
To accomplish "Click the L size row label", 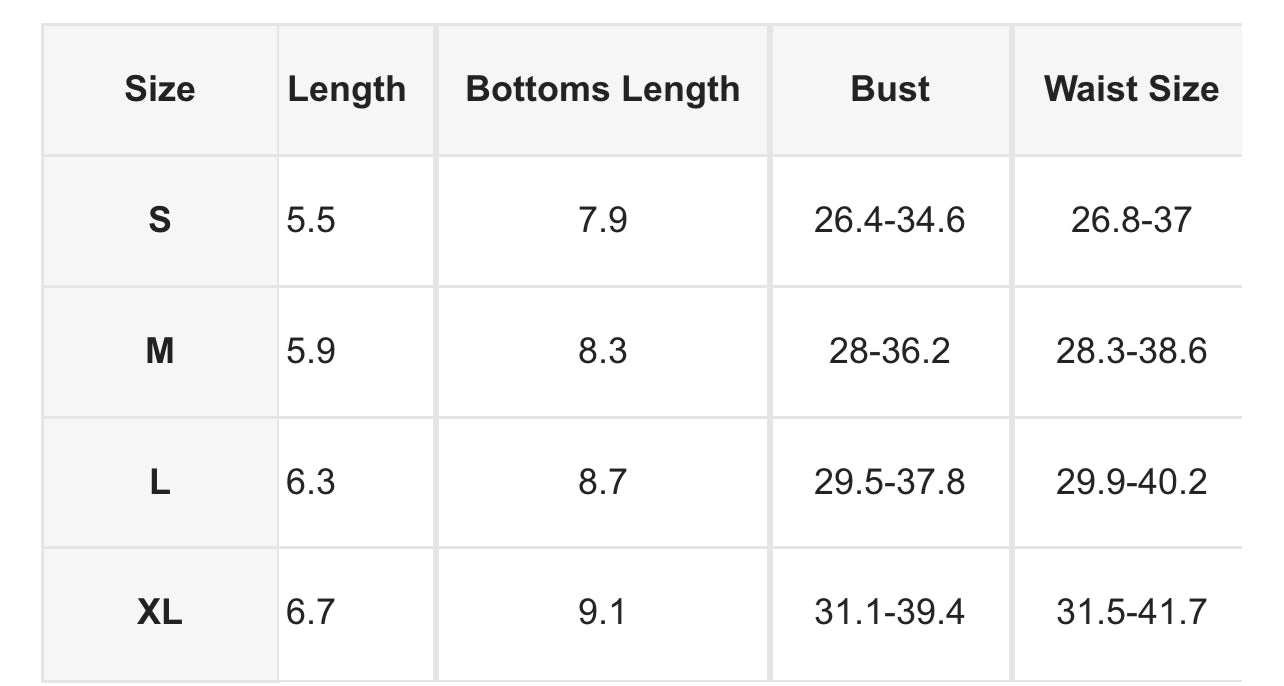I will (160, 482).
